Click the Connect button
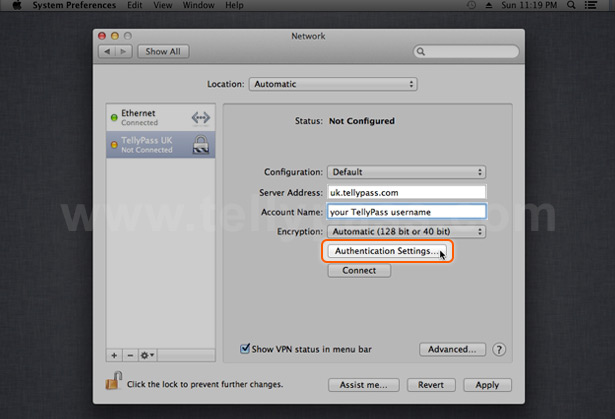This screenshot has width=615, height=419. [359, 270]
